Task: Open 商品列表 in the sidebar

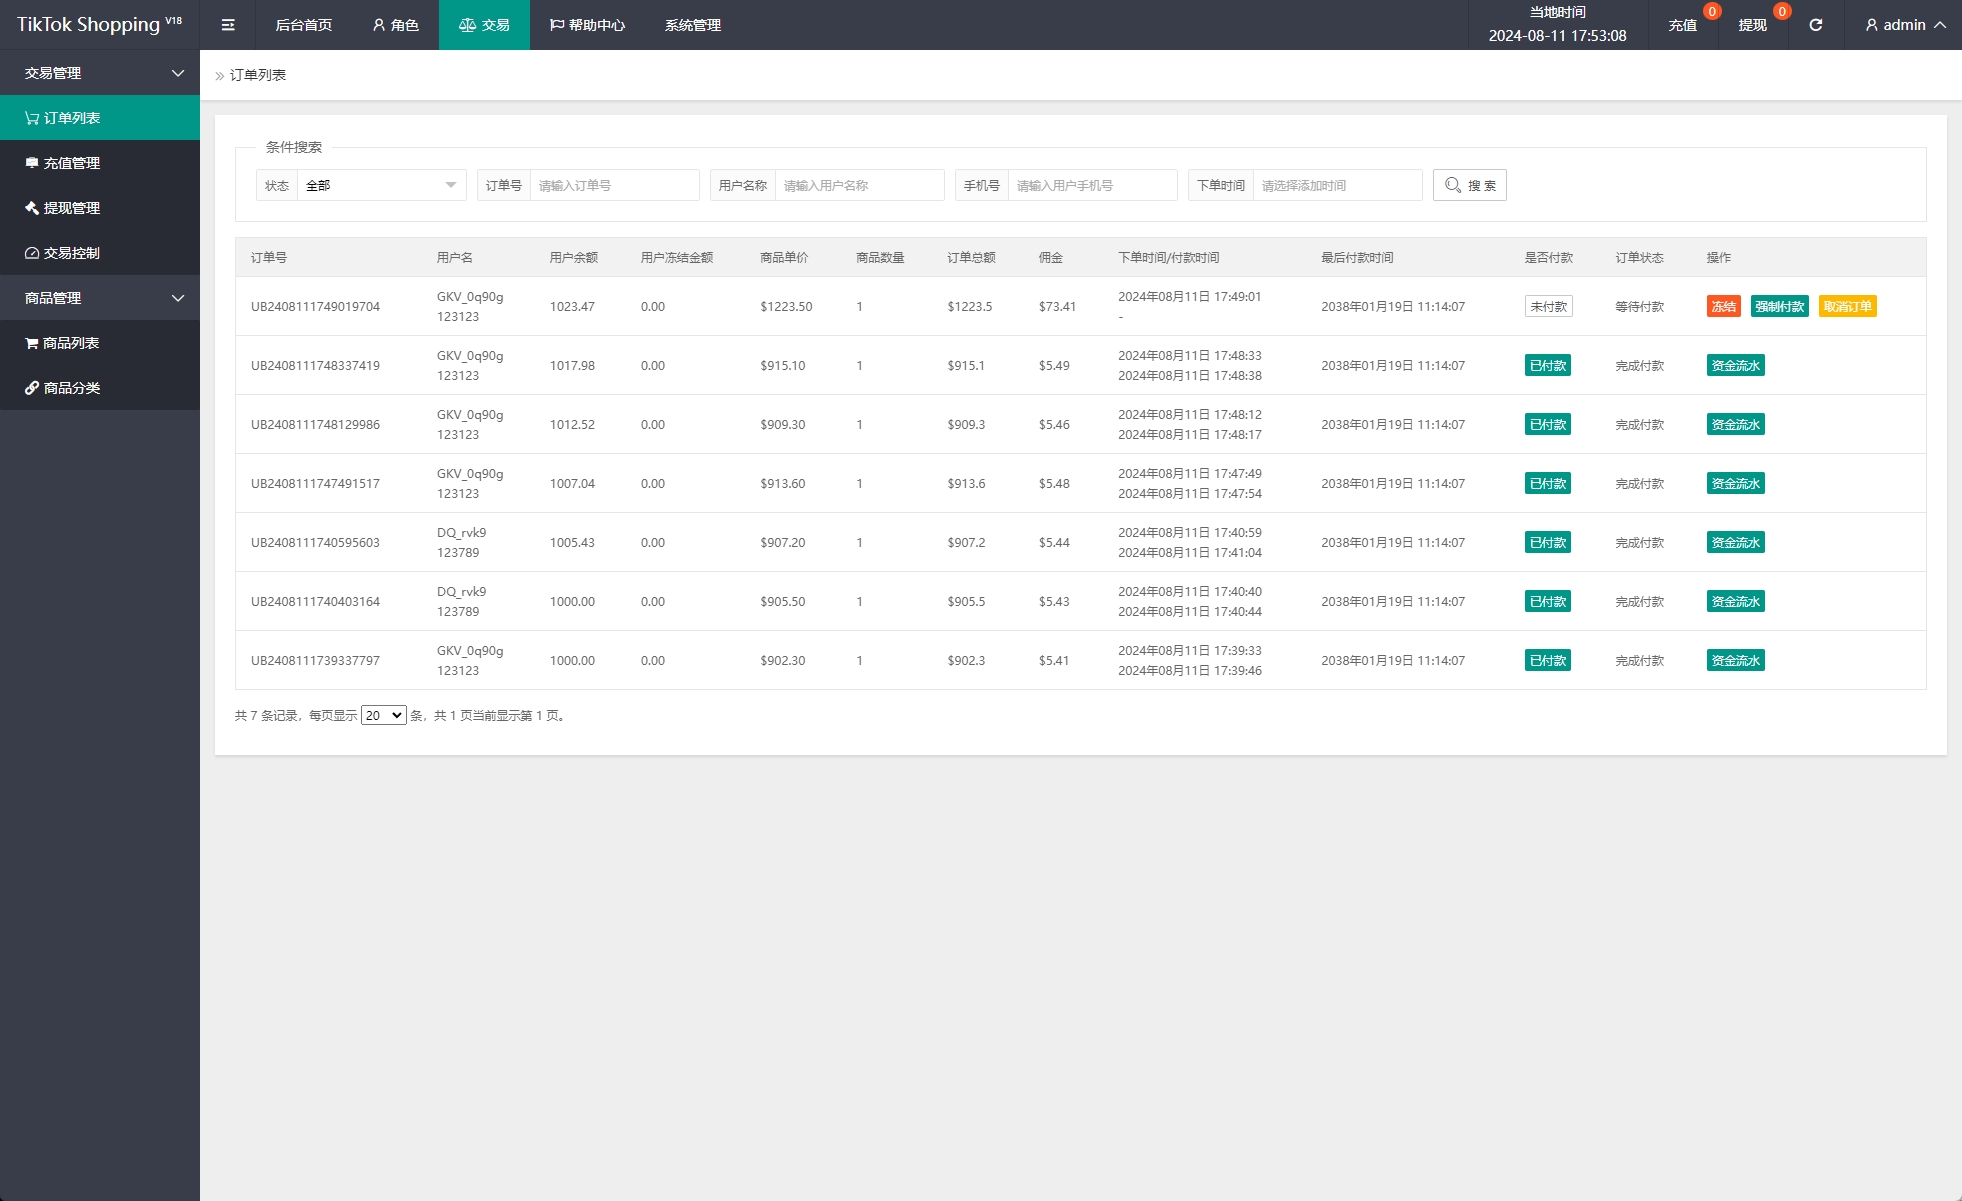Action: (x=70, y=343)
